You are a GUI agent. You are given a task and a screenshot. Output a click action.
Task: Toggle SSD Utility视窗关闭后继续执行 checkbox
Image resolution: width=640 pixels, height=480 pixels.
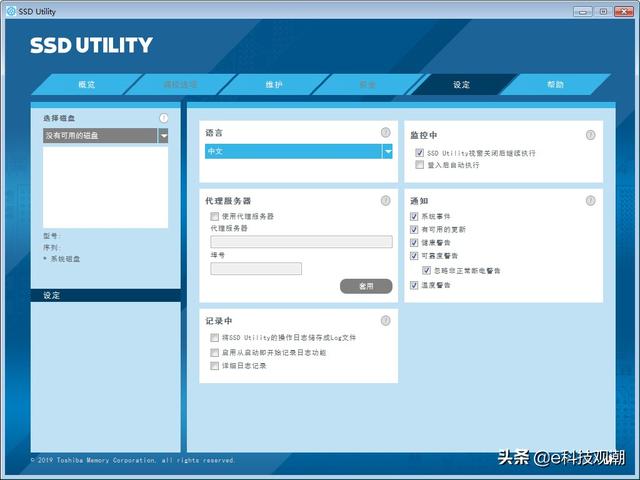pyautogui.click(x=420, y=153)
